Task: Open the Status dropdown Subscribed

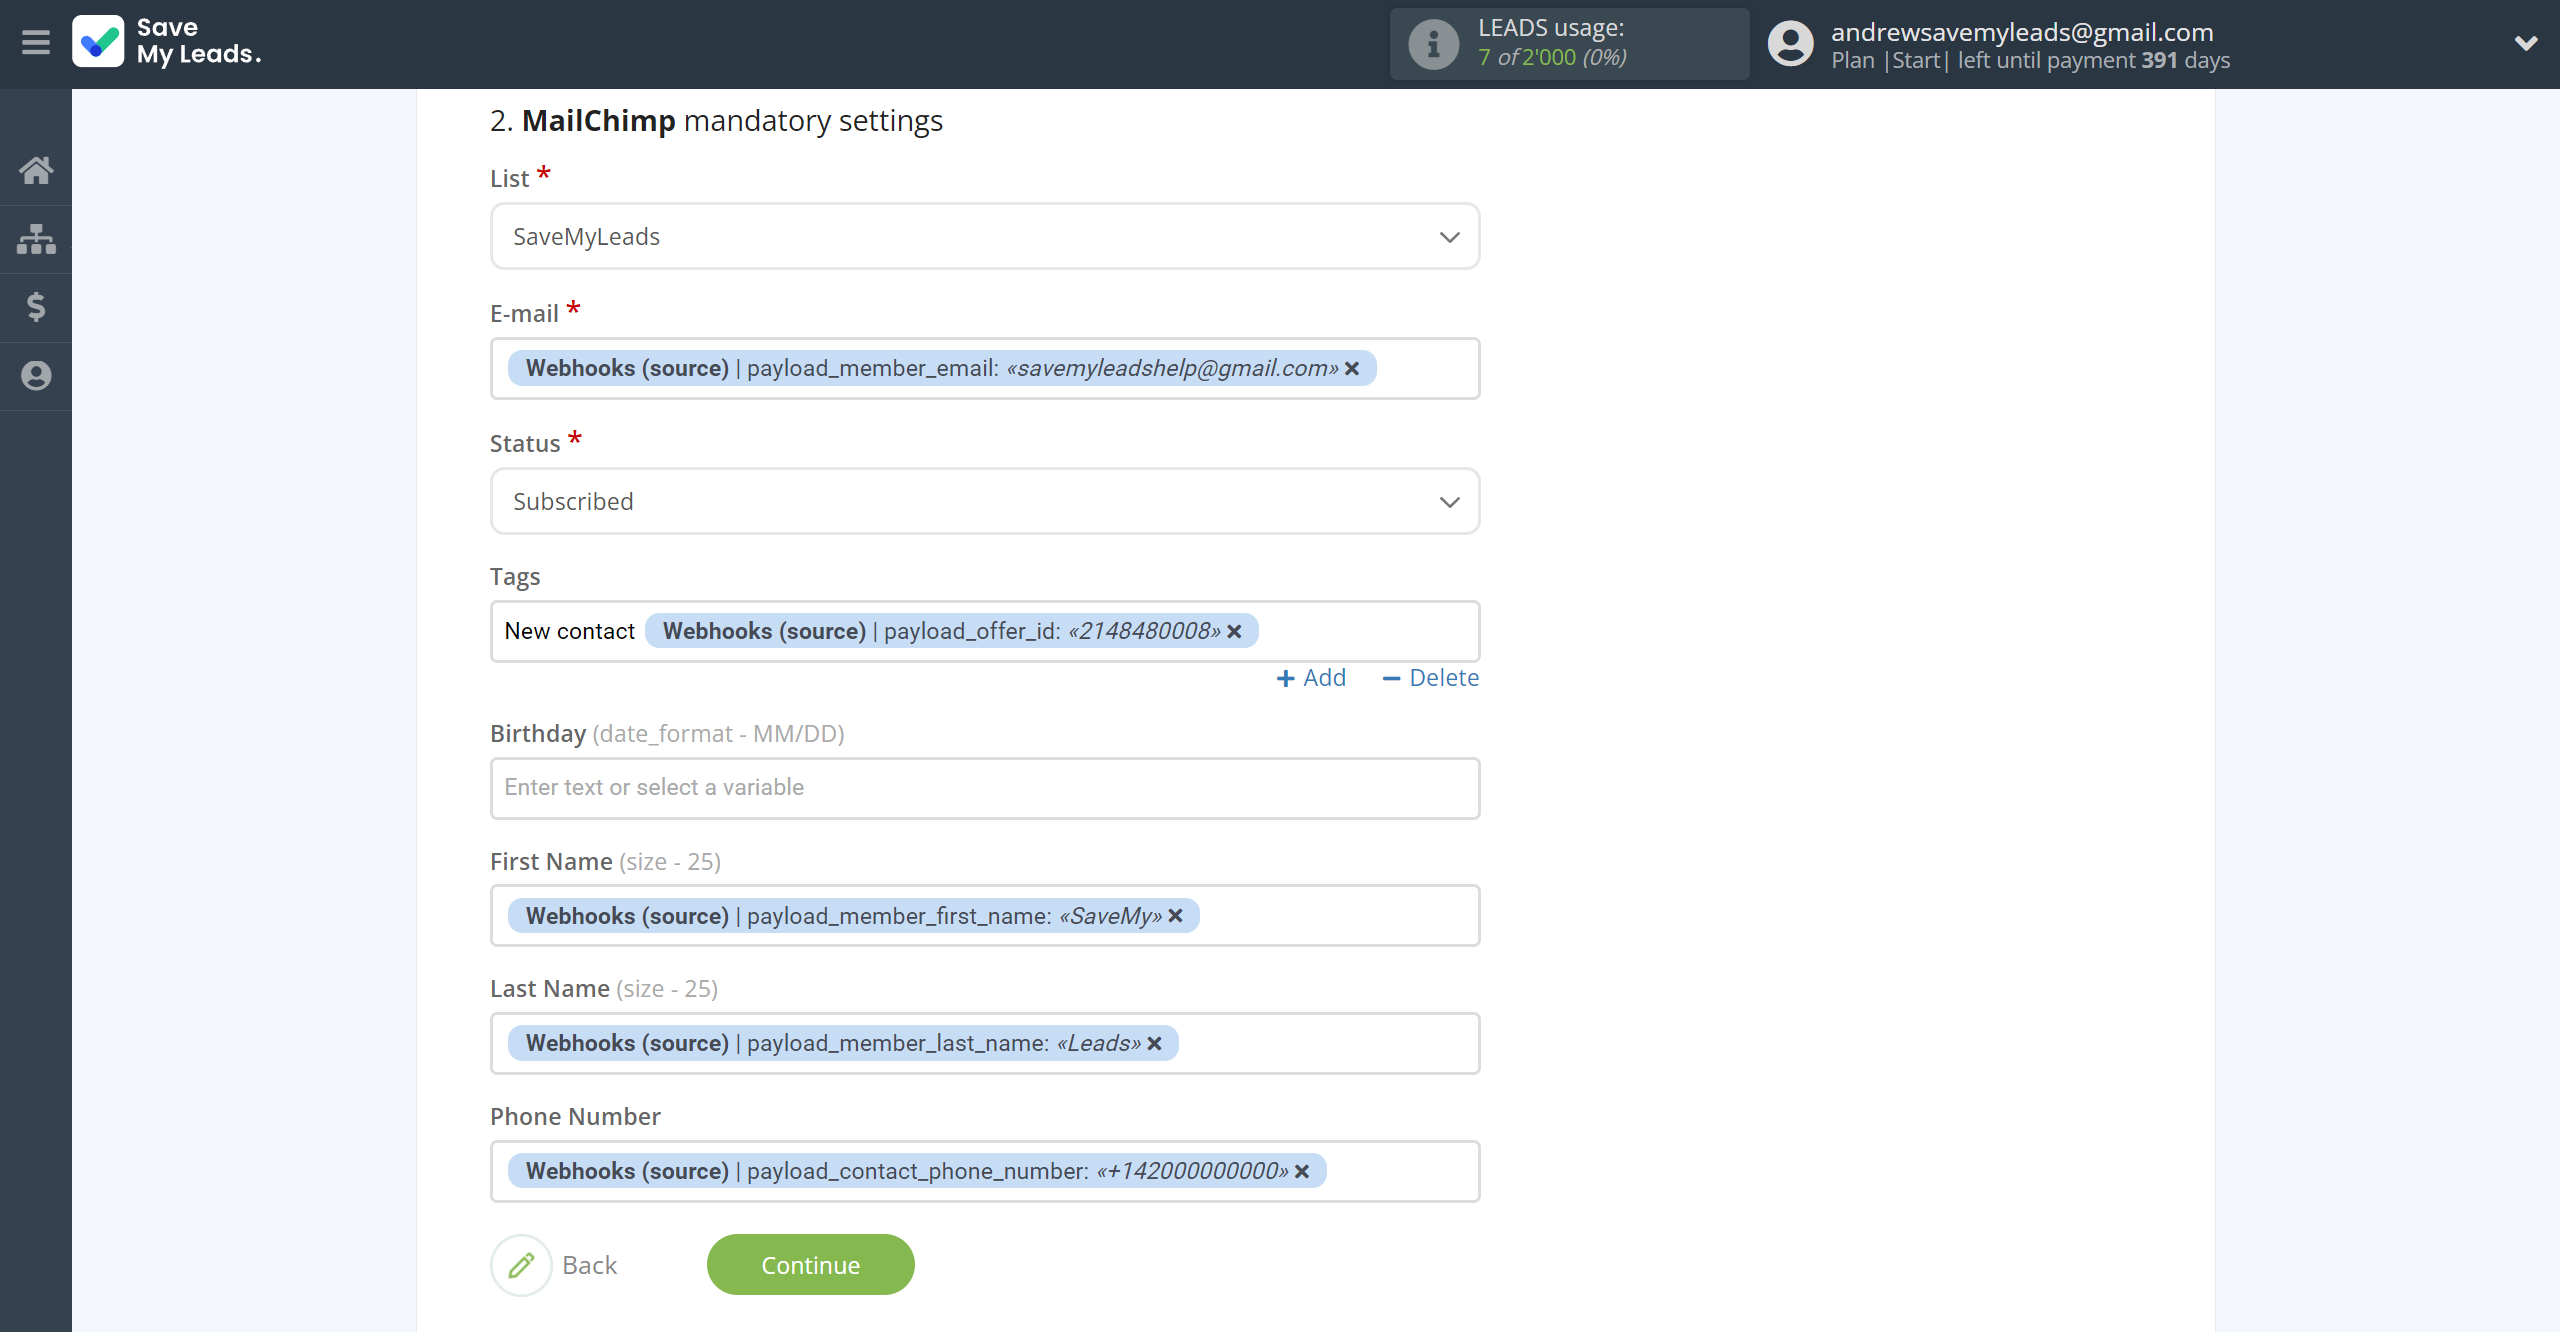Action: coord(984,502)
